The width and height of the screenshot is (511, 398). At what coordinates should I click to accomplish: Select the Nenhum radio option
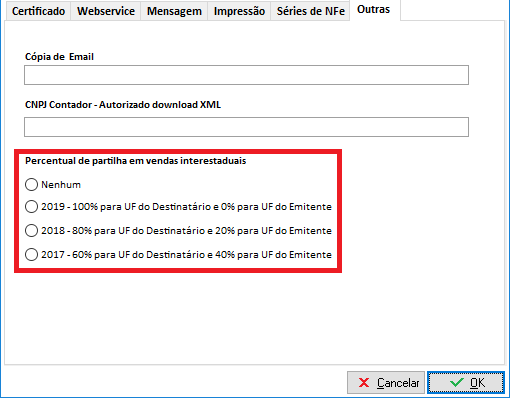pos(31,184)
